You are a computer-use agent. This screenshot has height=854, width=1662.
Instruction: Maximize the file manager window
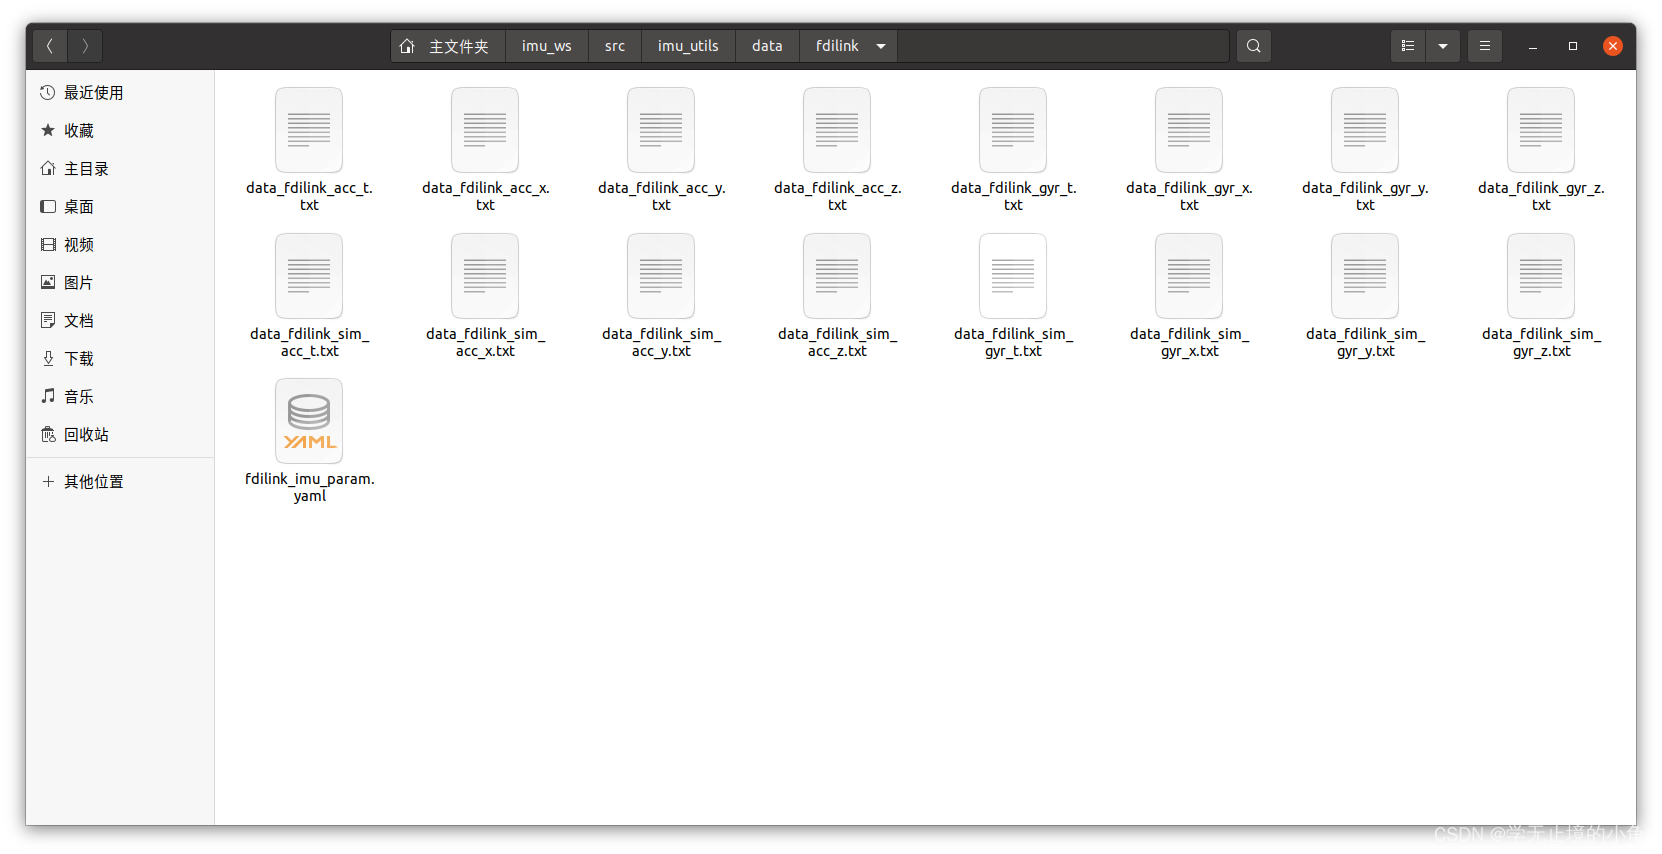click(x=1573, y=46)
